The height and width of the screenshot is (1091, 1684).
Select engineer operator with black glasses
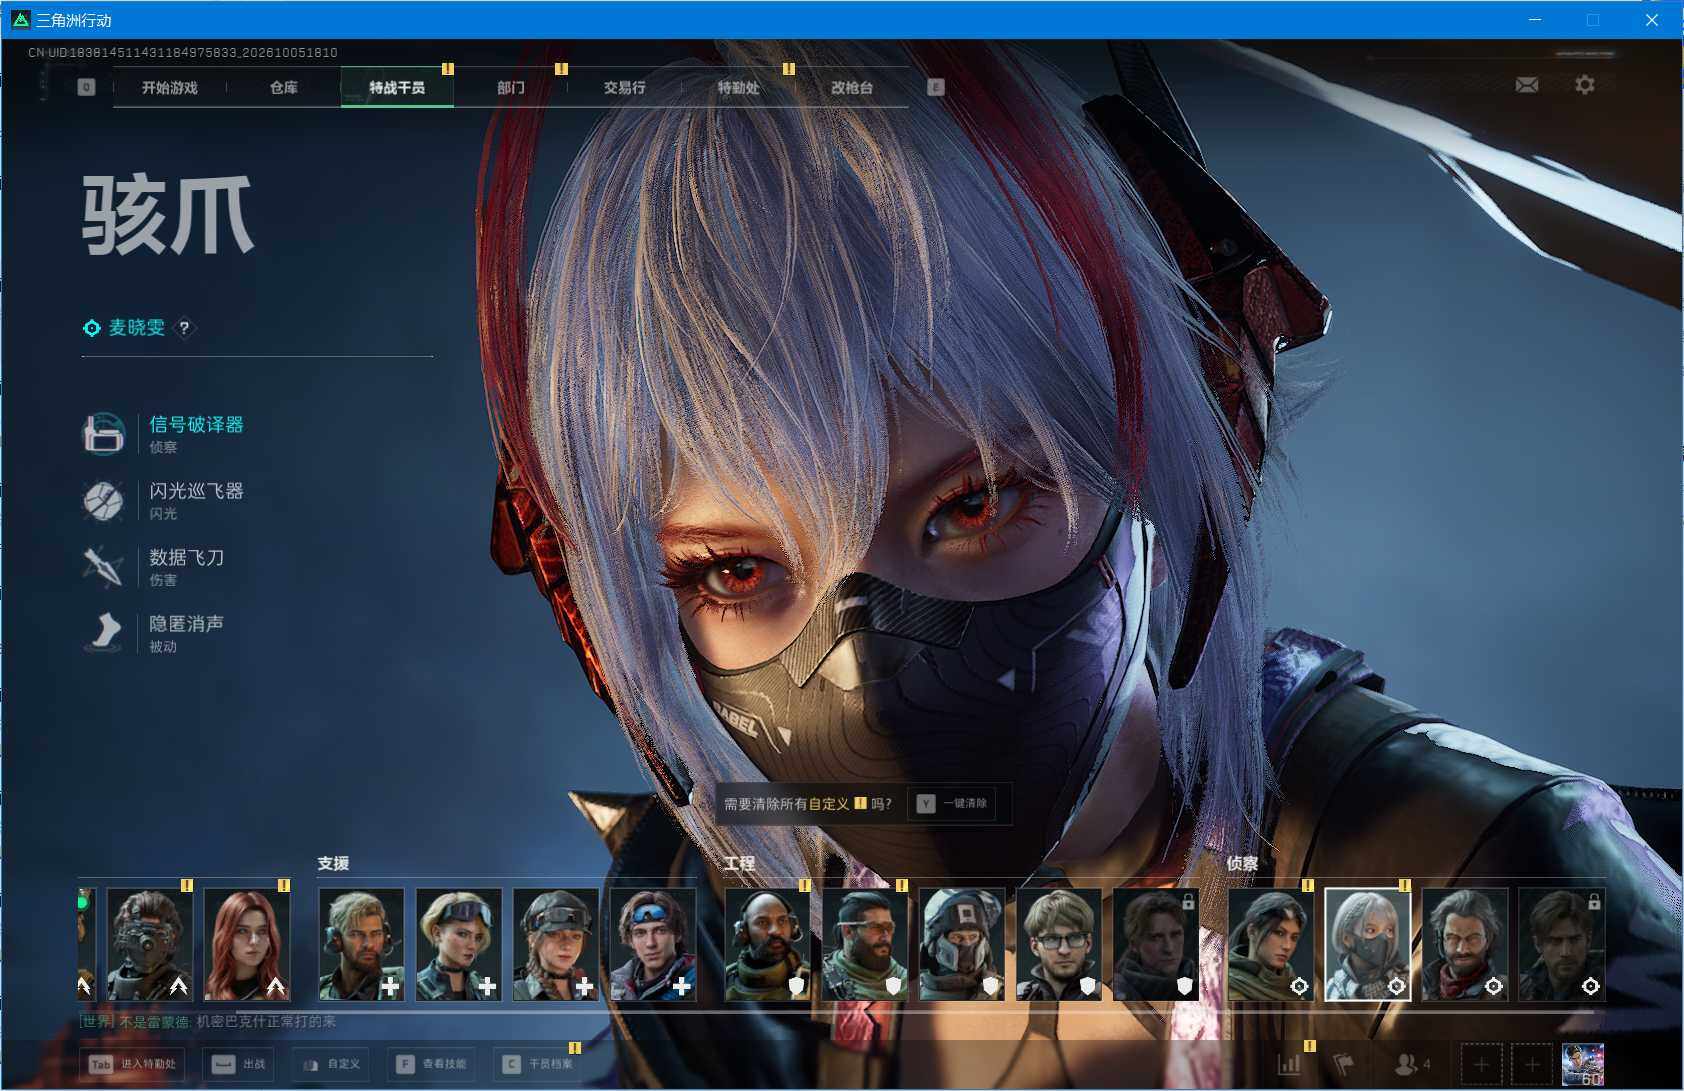[x=1059, y=944]
